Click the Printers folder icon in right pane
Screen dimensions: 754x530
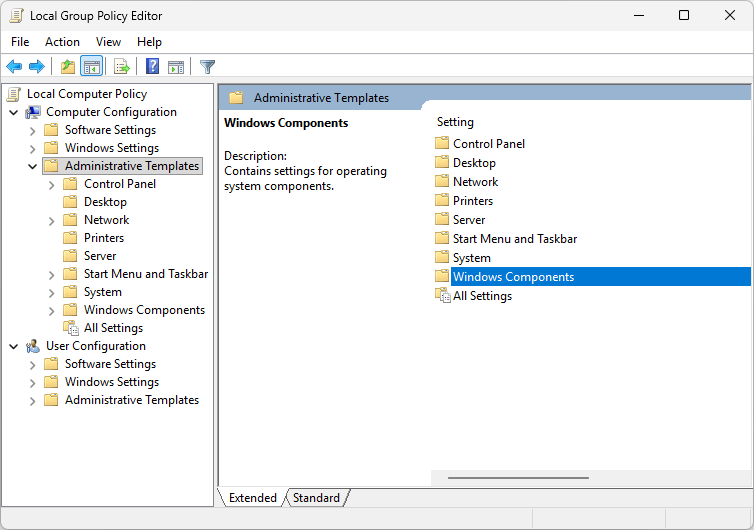[442, 200]
